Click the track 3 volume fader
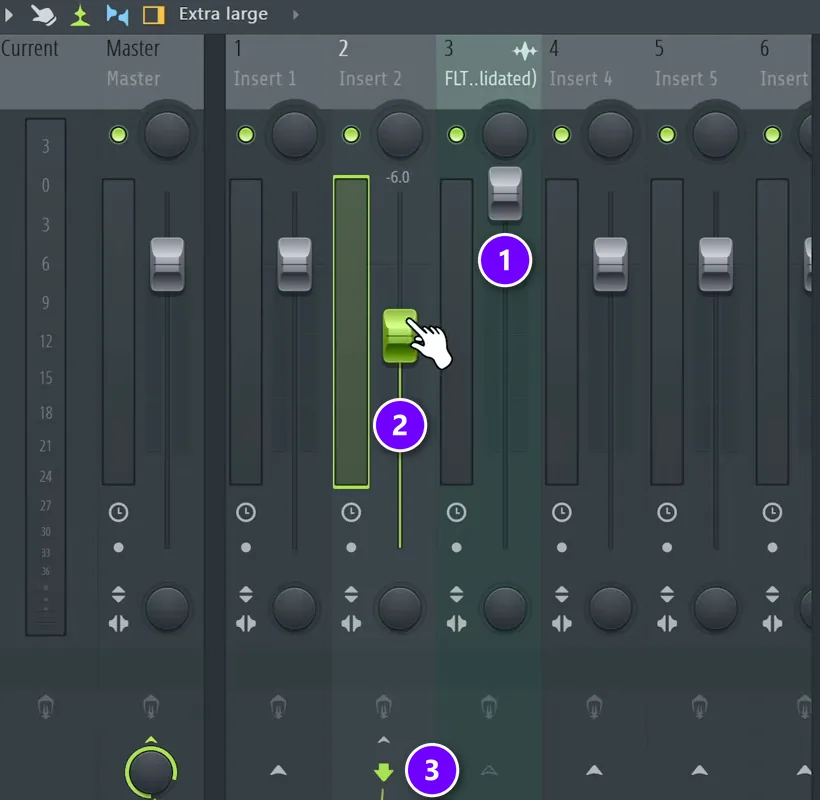 click(x=505, y=193)
